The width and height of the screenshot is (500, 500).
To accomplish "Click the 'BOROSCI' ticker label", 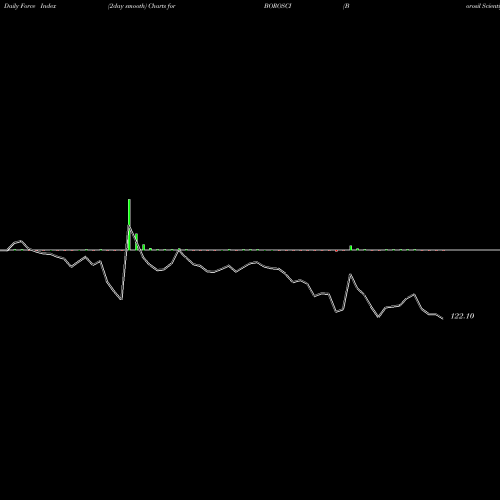I will click(278, 6).
